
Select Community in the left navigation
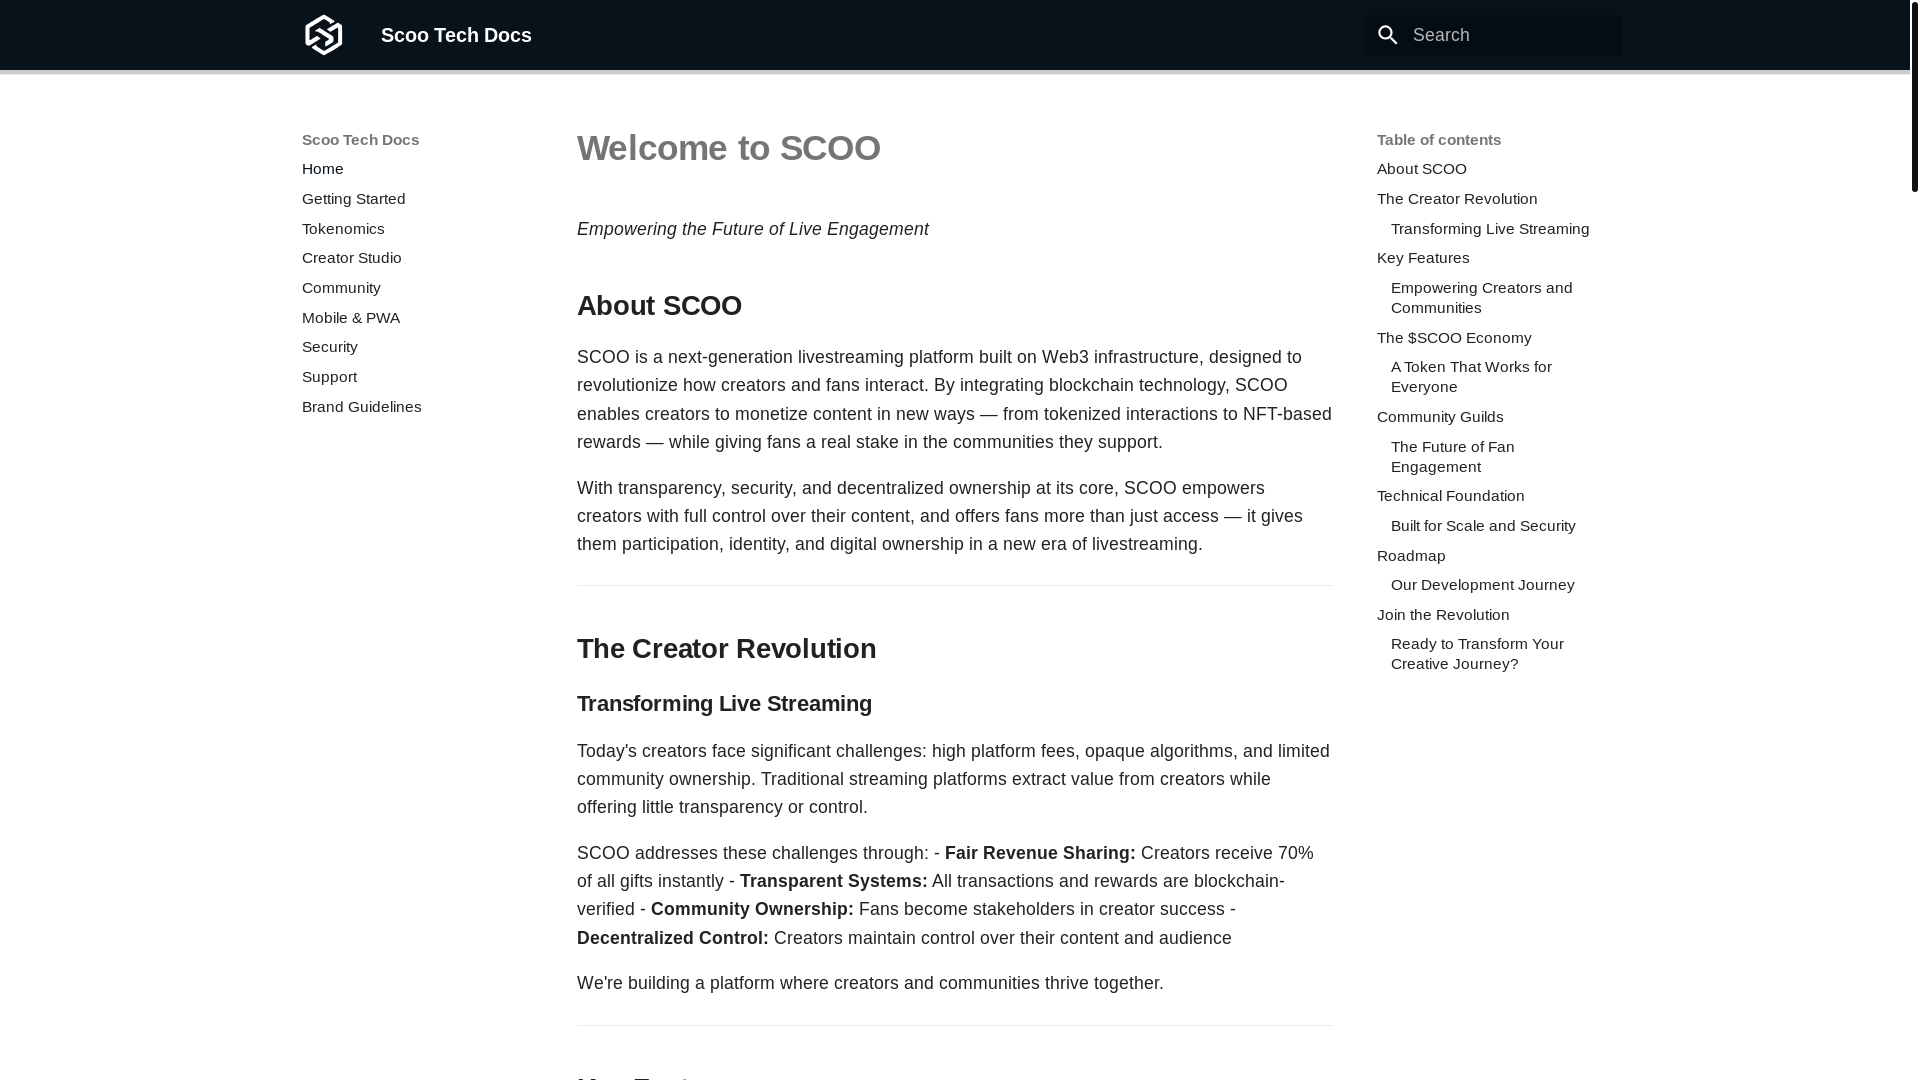point(341,288)
